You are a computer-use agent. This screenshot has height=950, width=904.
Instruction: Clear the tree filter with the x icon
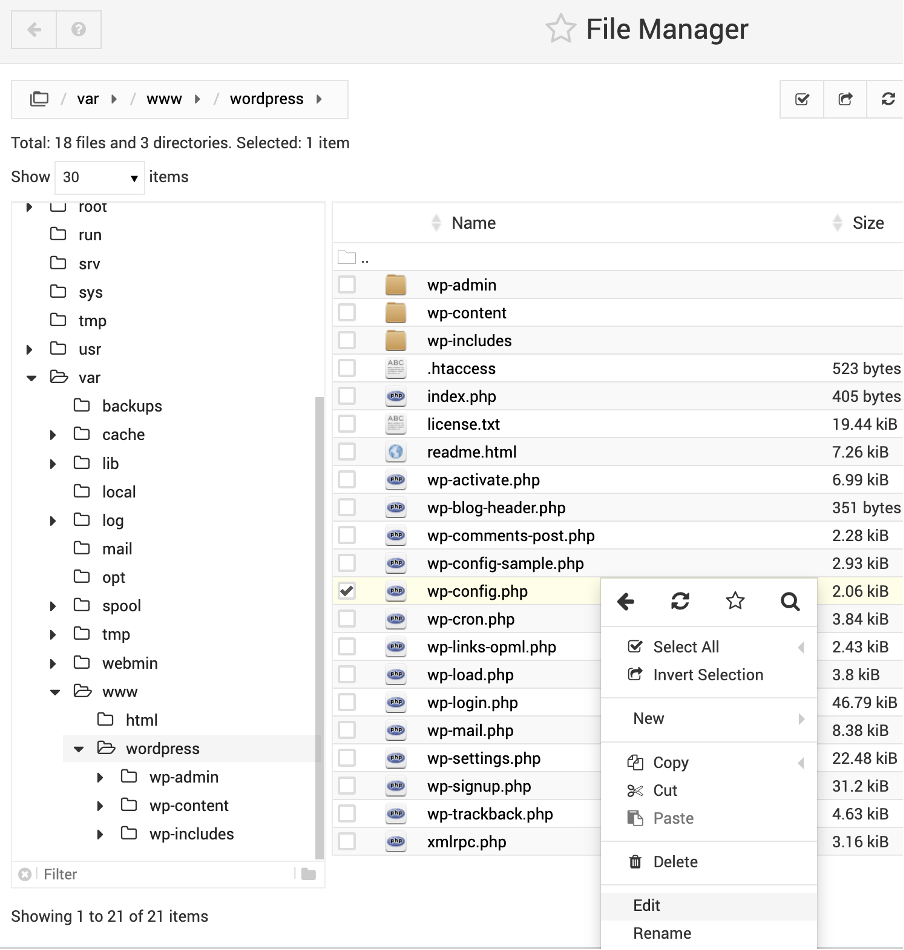tap(25, 874)
